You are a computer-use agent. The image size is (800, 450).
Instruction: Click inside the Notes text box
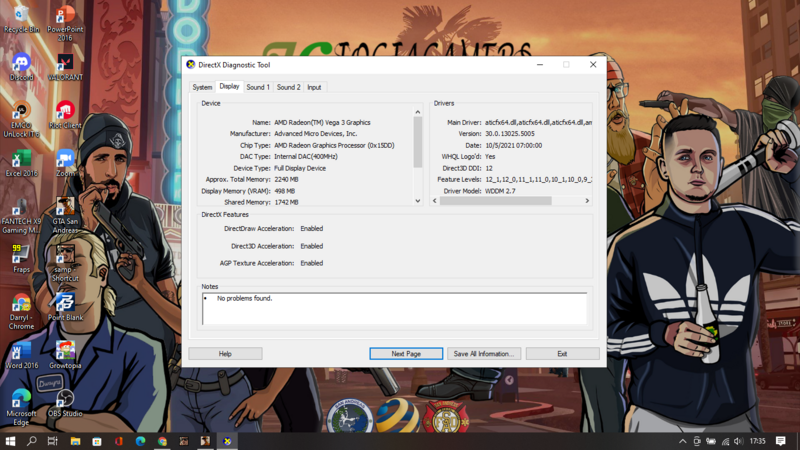click(x=394, y=308)
